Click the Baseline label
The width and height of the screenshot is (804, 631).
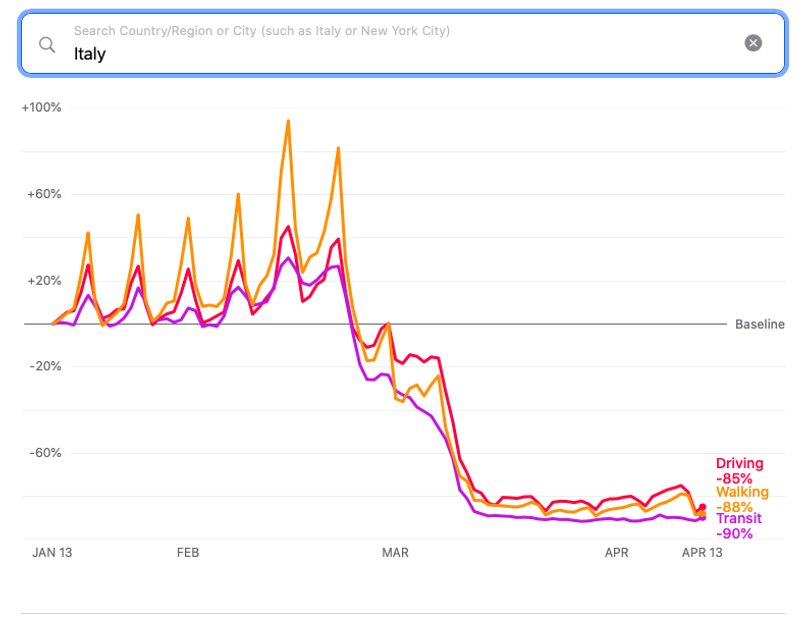pyautogui.click(x=759, y=324)
